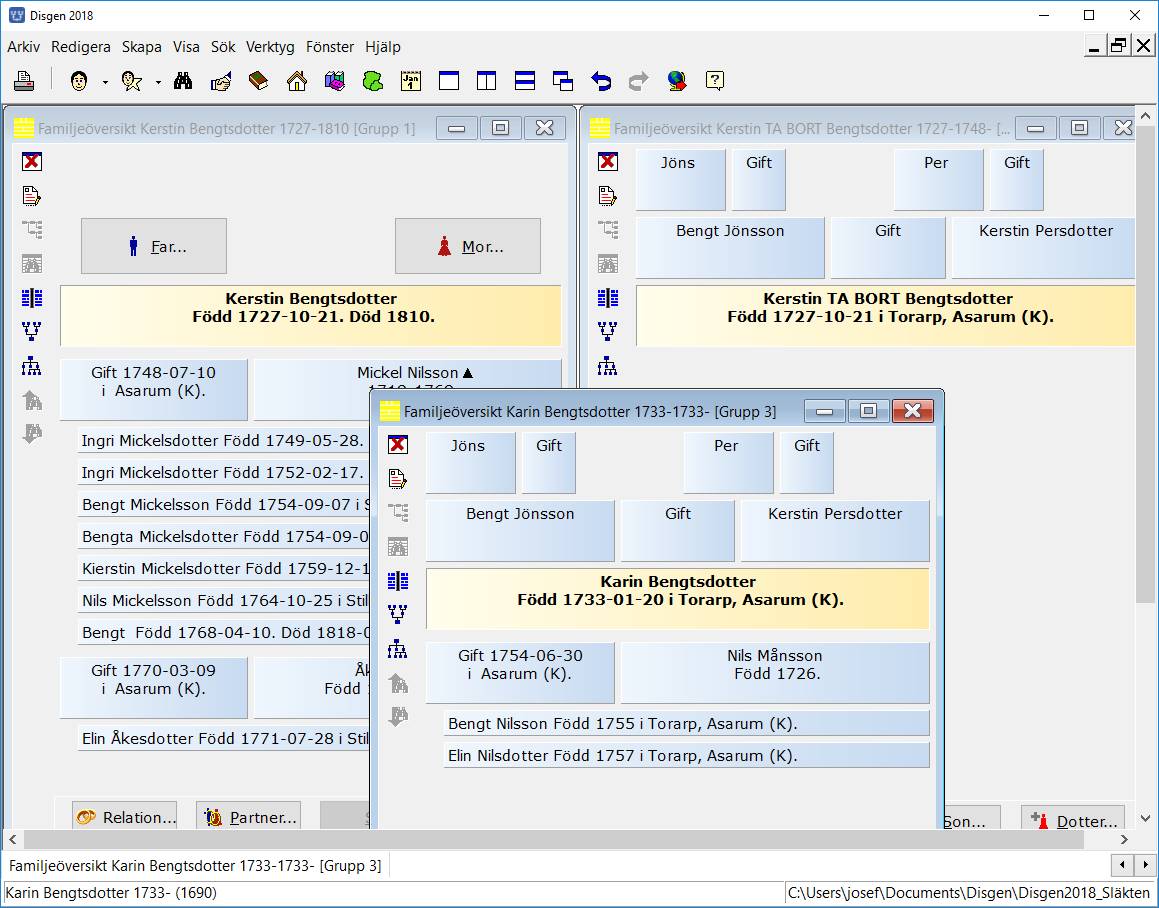Open ancestor tree icon in Karin Bengtsdotter window
Viewport: 1159px width, 908px height.
pos(398,614)
